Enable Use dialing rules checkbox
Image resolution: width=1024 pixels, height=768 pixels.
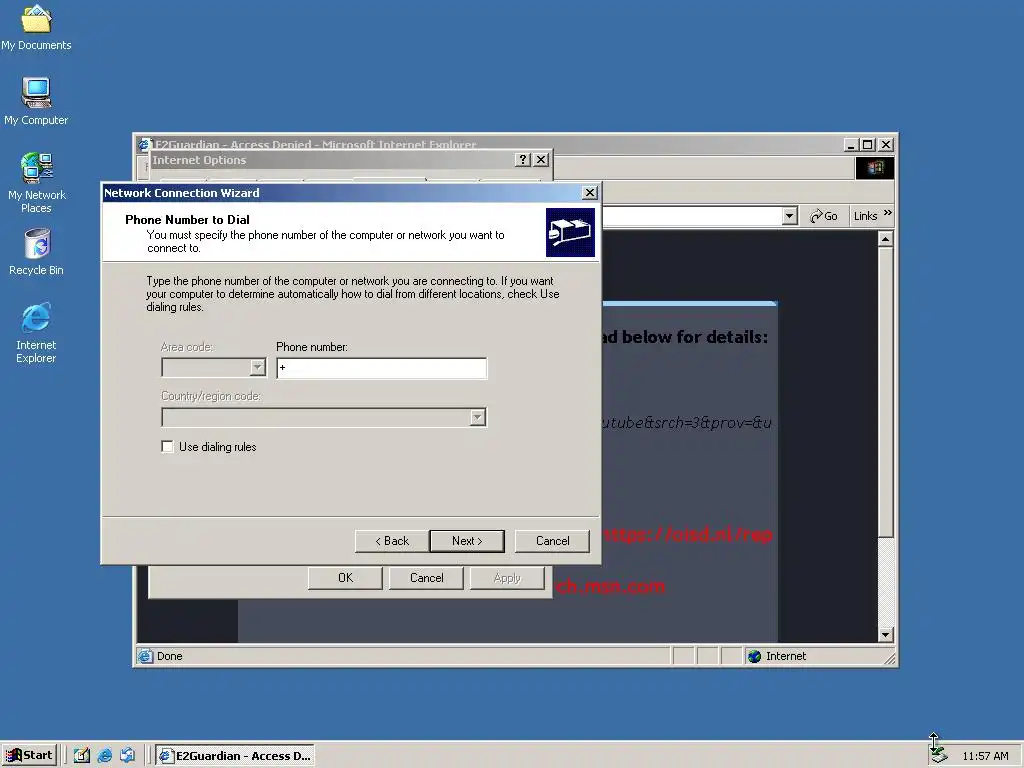pyautogui.click(x=167, y=447)
